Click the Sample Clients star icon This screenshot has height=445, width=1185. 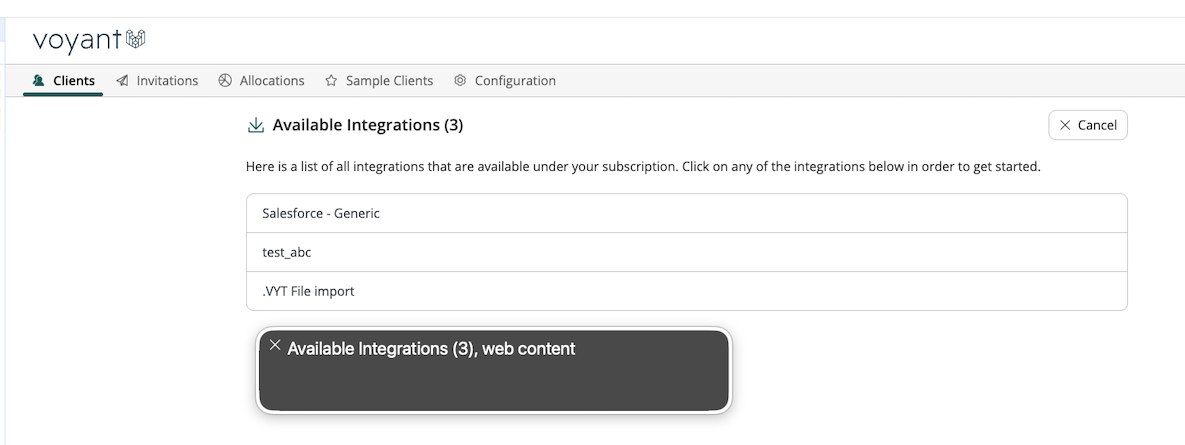coord(331,80)
